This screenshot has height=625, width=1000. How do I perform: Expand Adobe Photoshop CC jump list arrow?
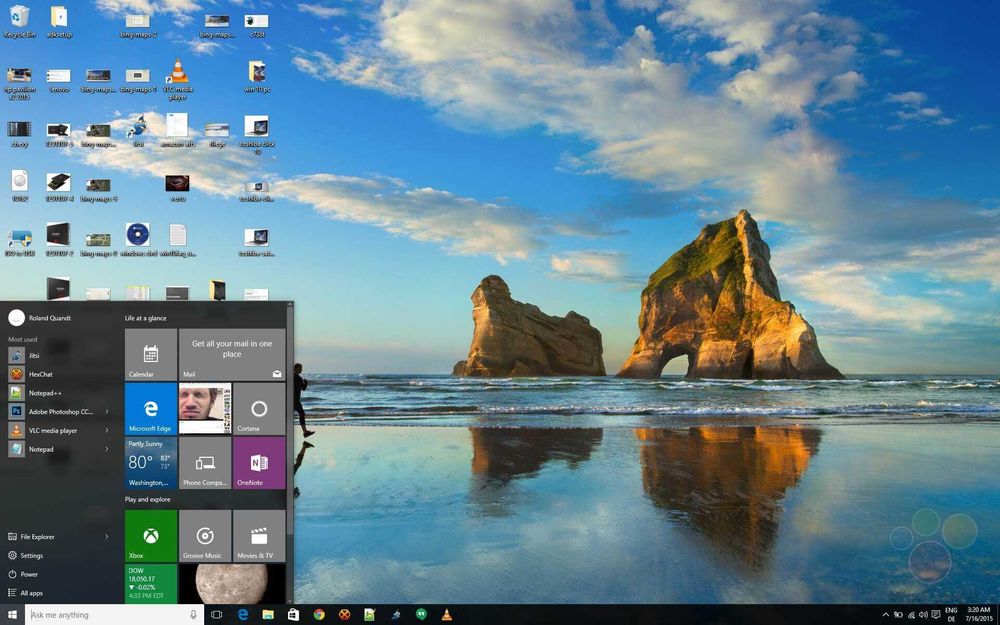point(107,412)
